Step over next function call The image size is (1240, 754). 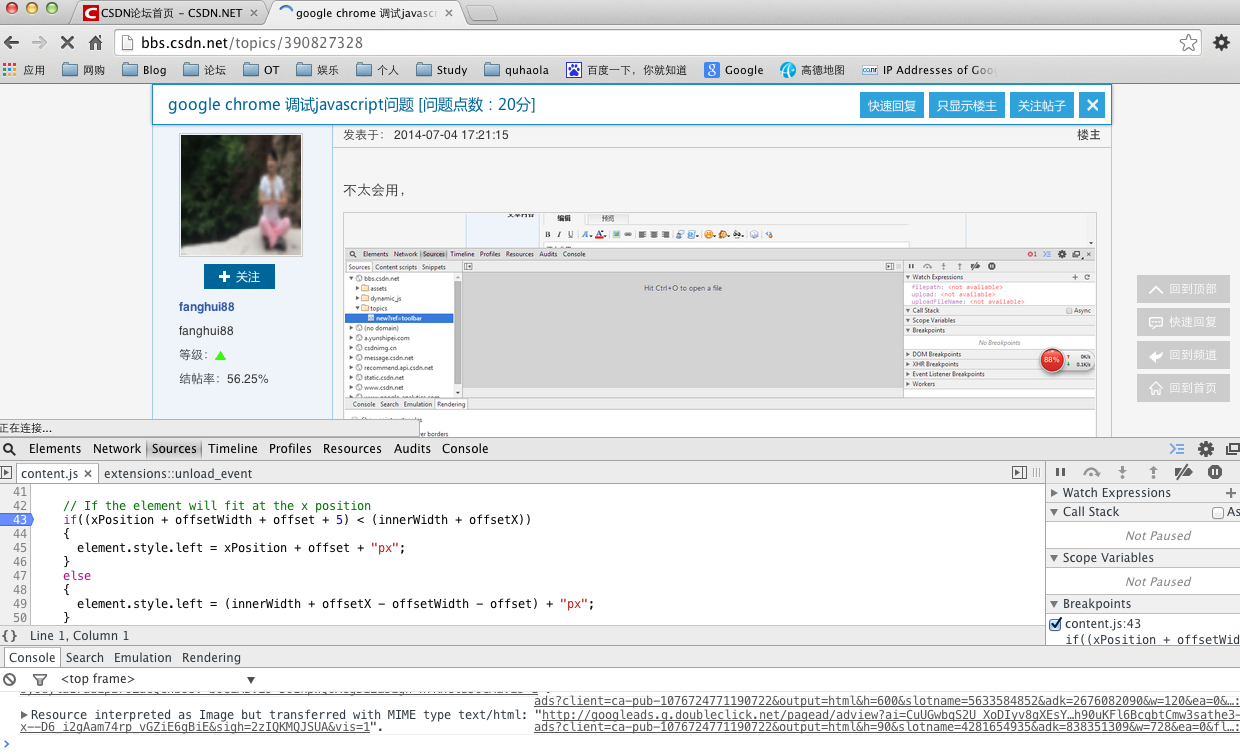pos(1092,473)
